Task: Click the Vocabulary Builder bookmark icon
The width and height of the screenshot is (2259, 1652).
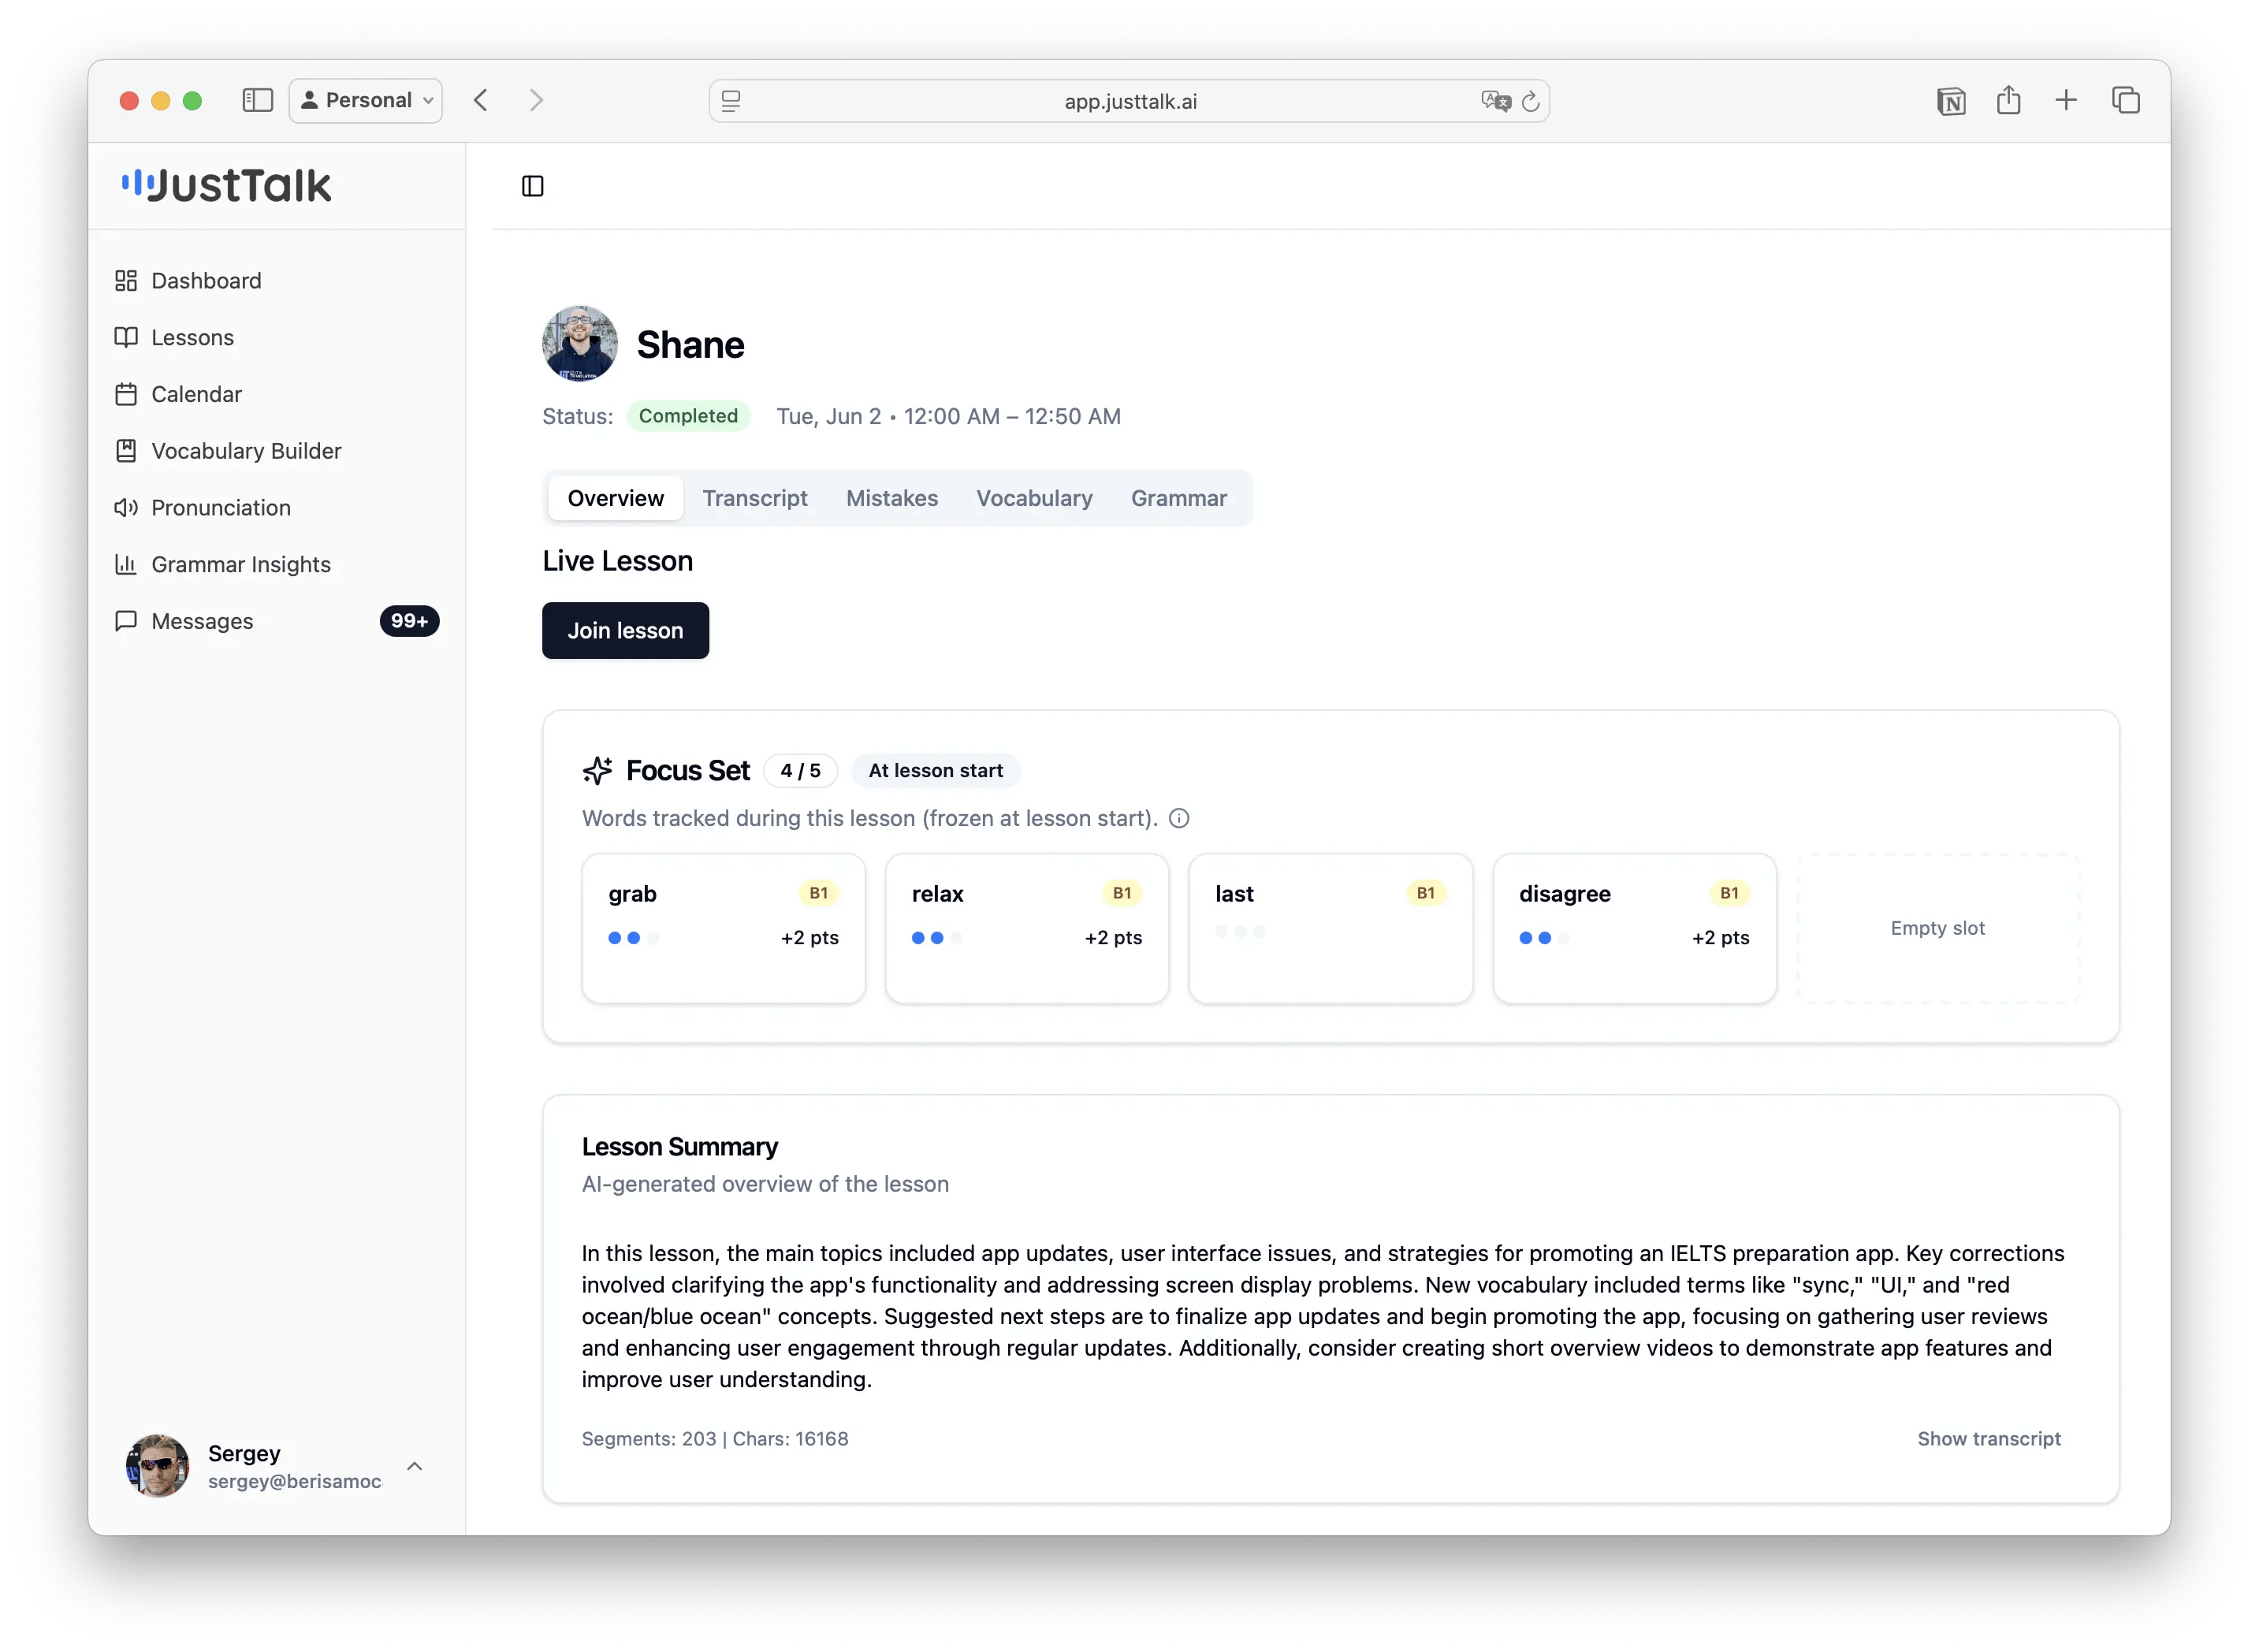Action: click(126, 451)
